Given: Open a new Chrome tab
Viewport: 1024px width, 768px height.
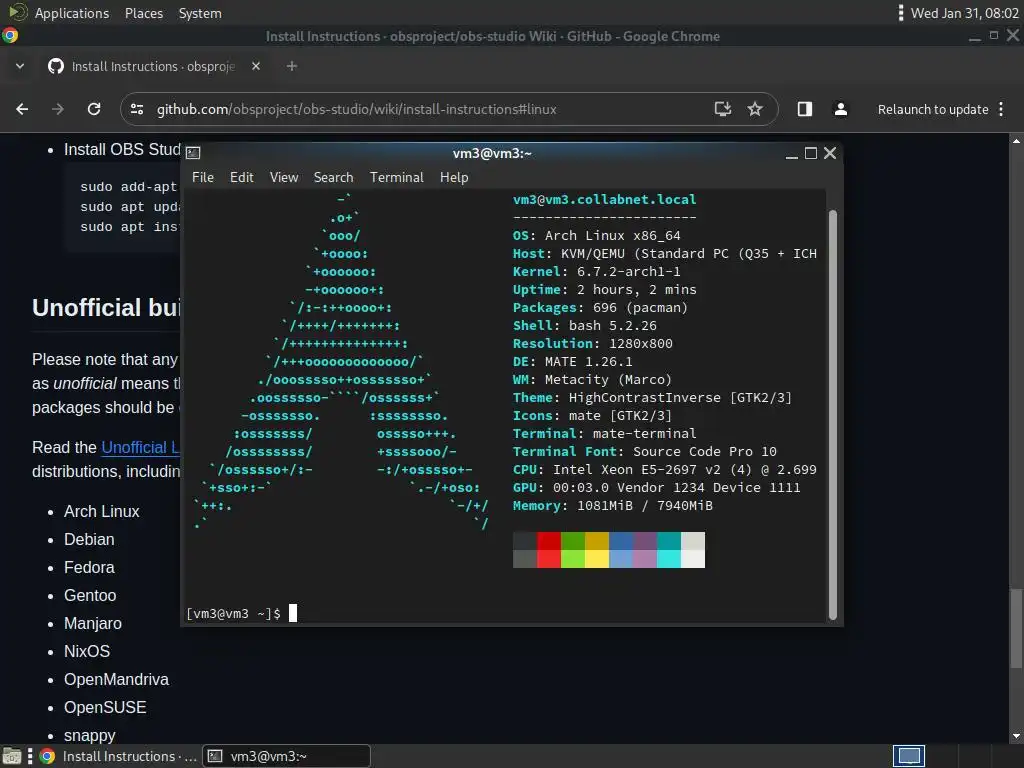Looking at the screenshot, I should click(x=292, y=66).
